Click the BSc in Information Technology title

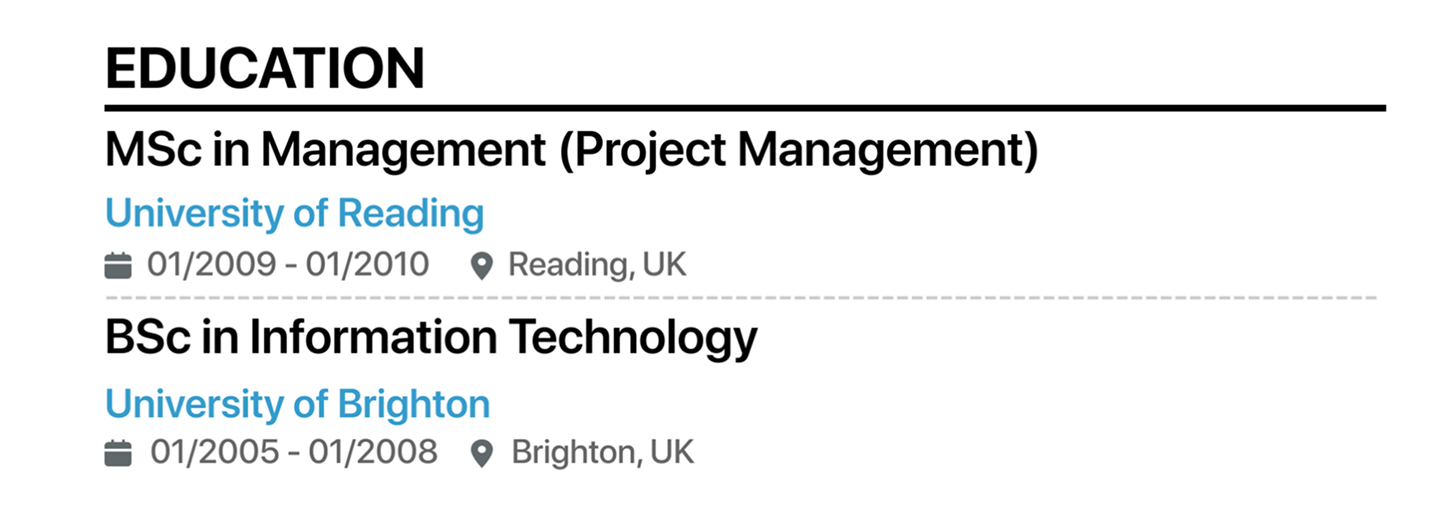coord(431,338)
